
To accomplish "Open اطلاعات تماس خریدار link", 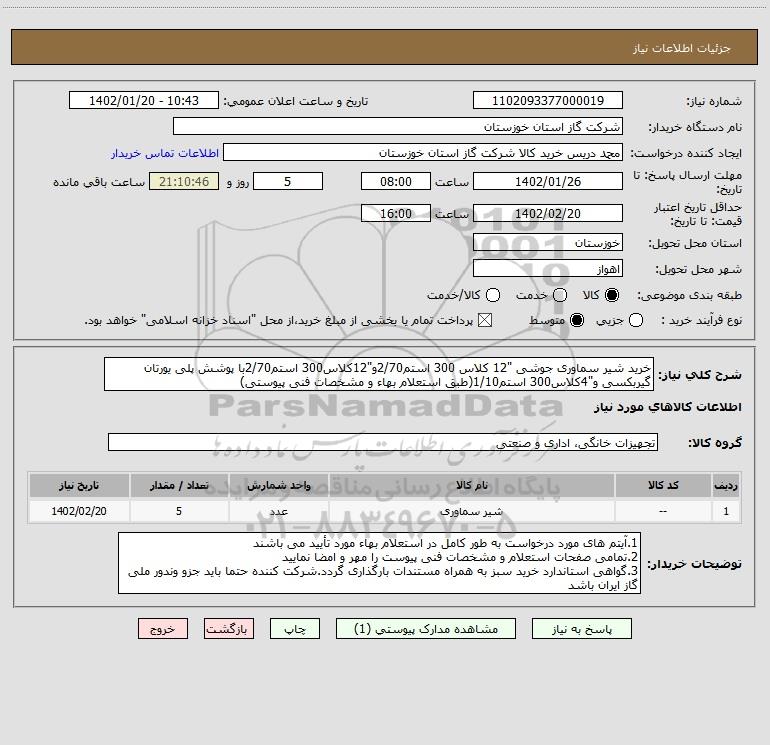I will (165, 153).
